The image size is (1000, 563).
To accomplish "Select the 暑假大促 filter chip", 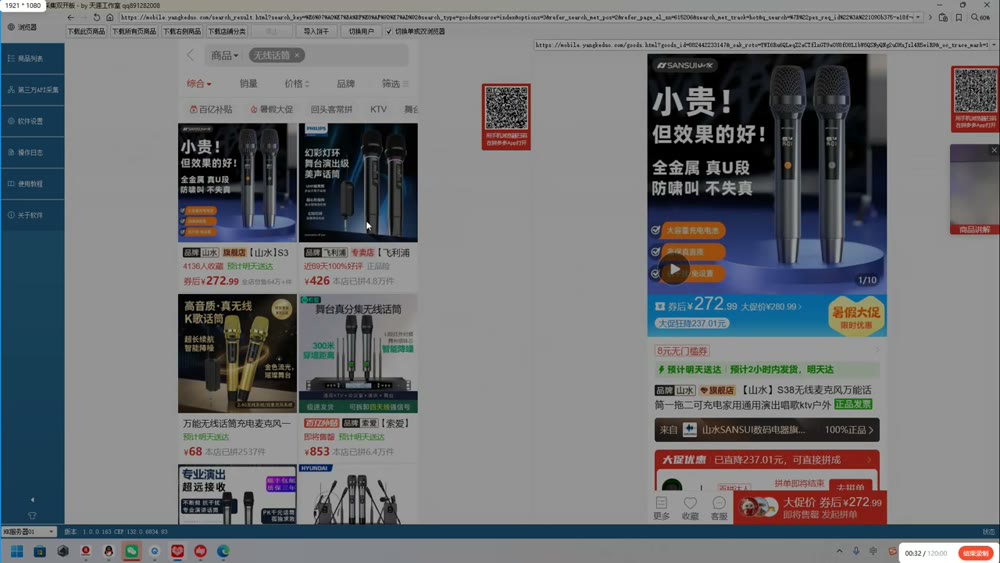I will (x=272, y=109).
